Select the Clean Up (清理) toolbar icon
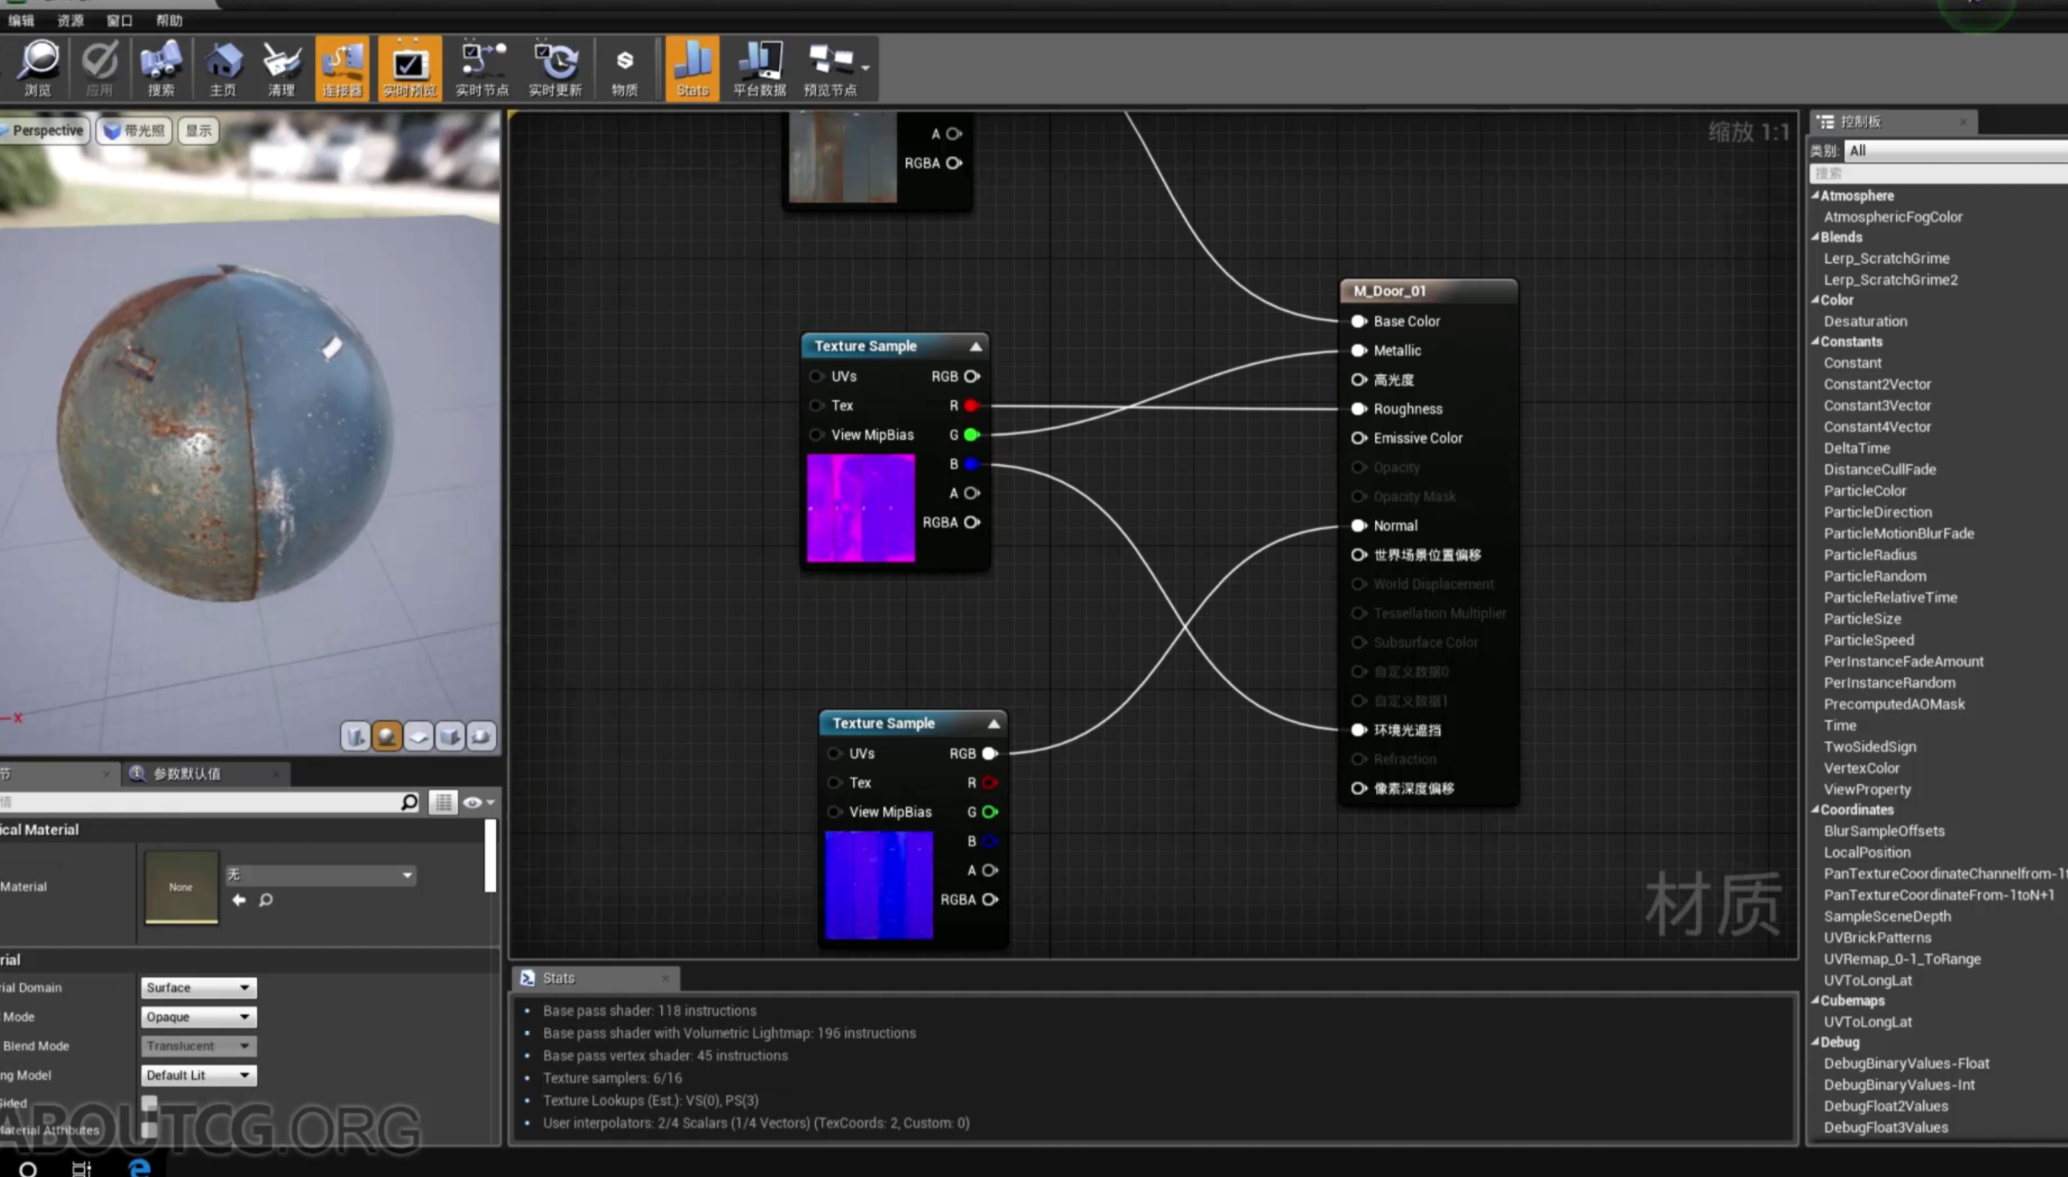The width and height of the screenshot is (2068, 1177). tap(282, 67)
